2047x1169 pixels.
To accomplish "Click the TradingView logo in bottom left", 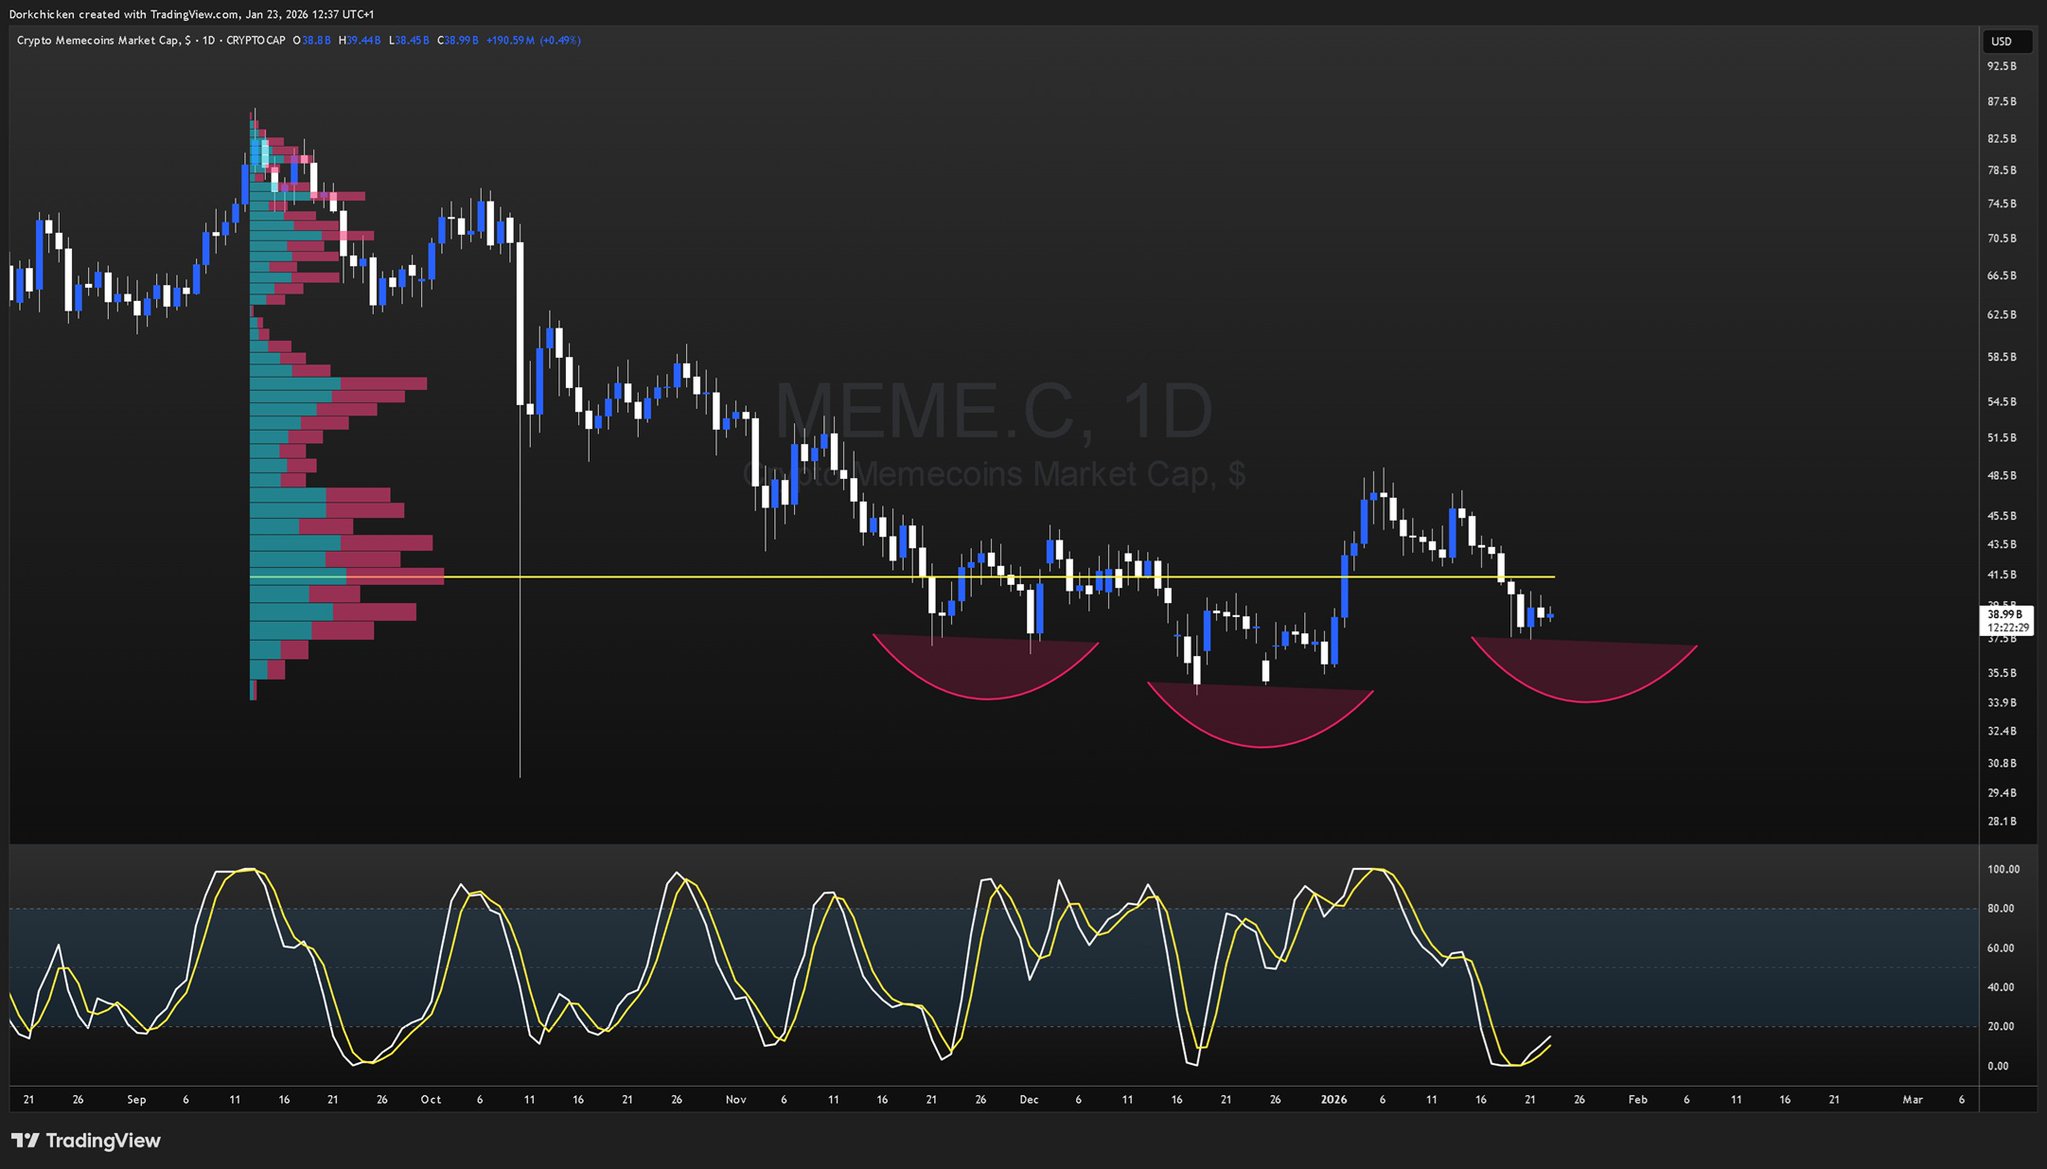I will coord(85,1140).
